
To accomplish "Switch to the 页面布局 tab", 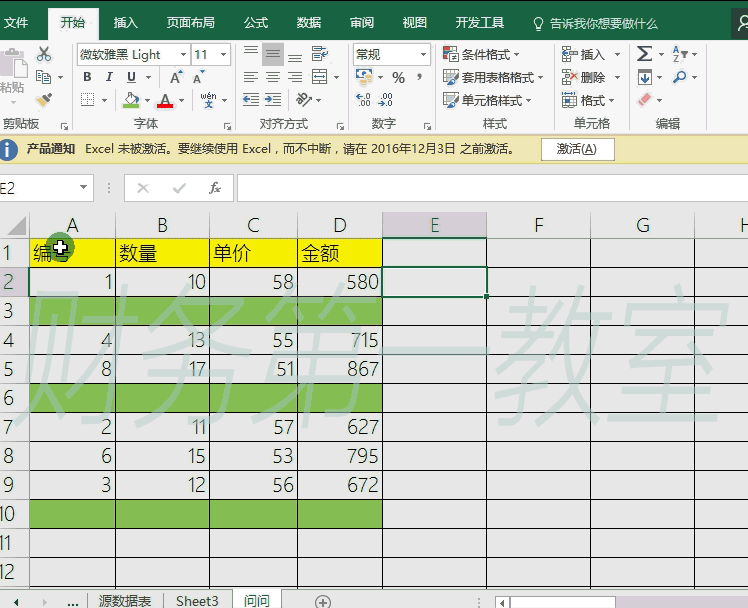I will coord(190,22).
